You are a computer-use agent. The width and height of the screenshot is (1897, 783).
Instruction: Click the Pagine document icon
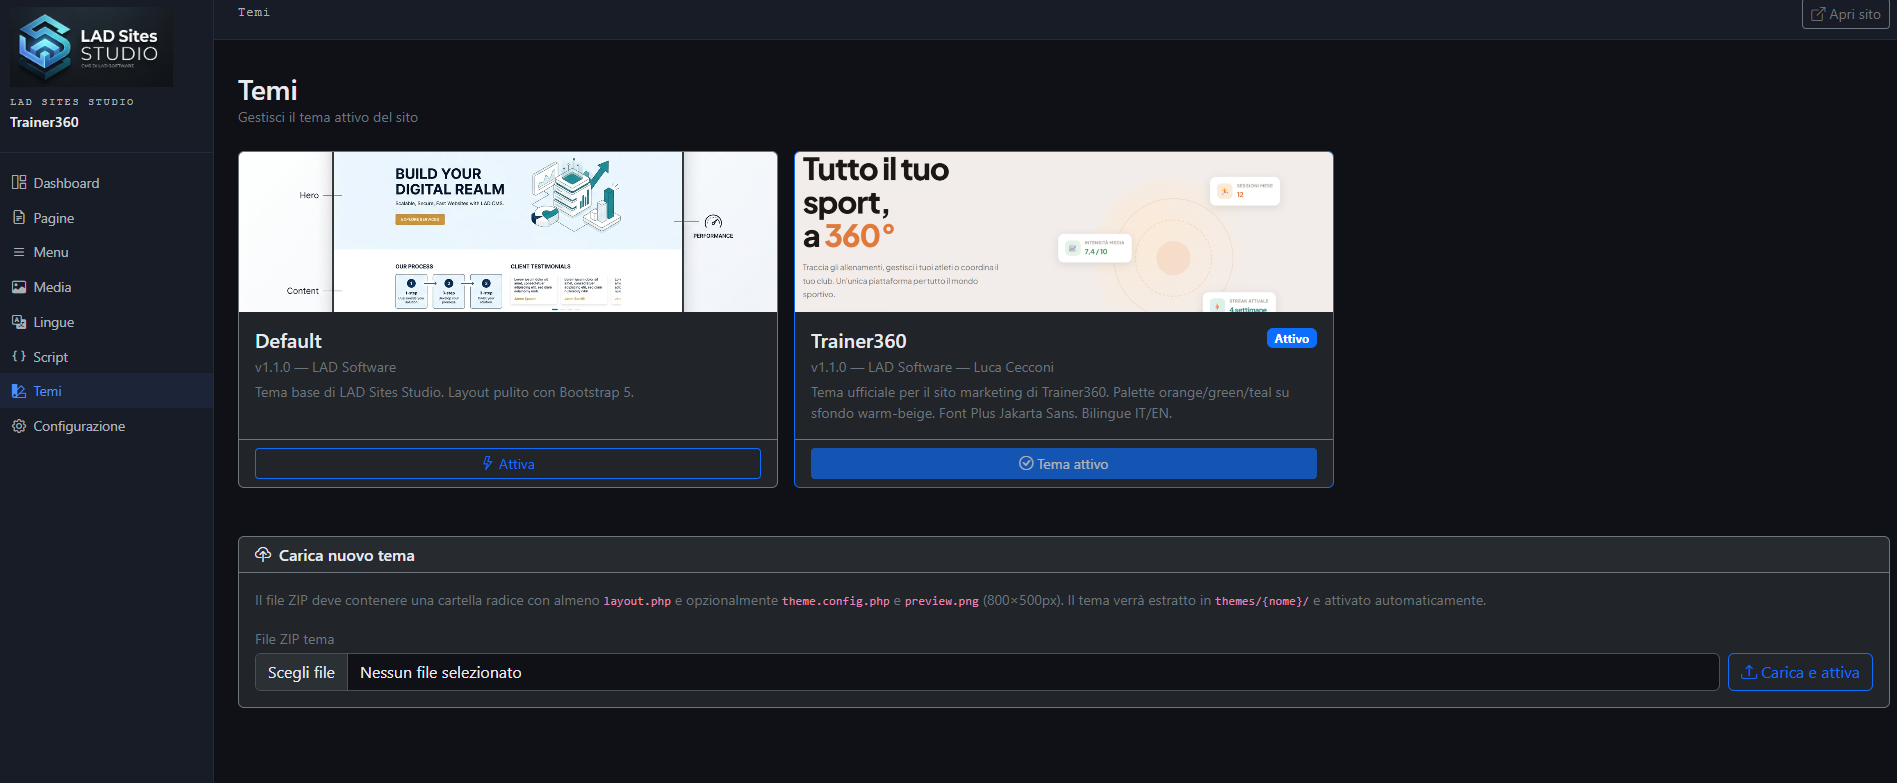19,217
